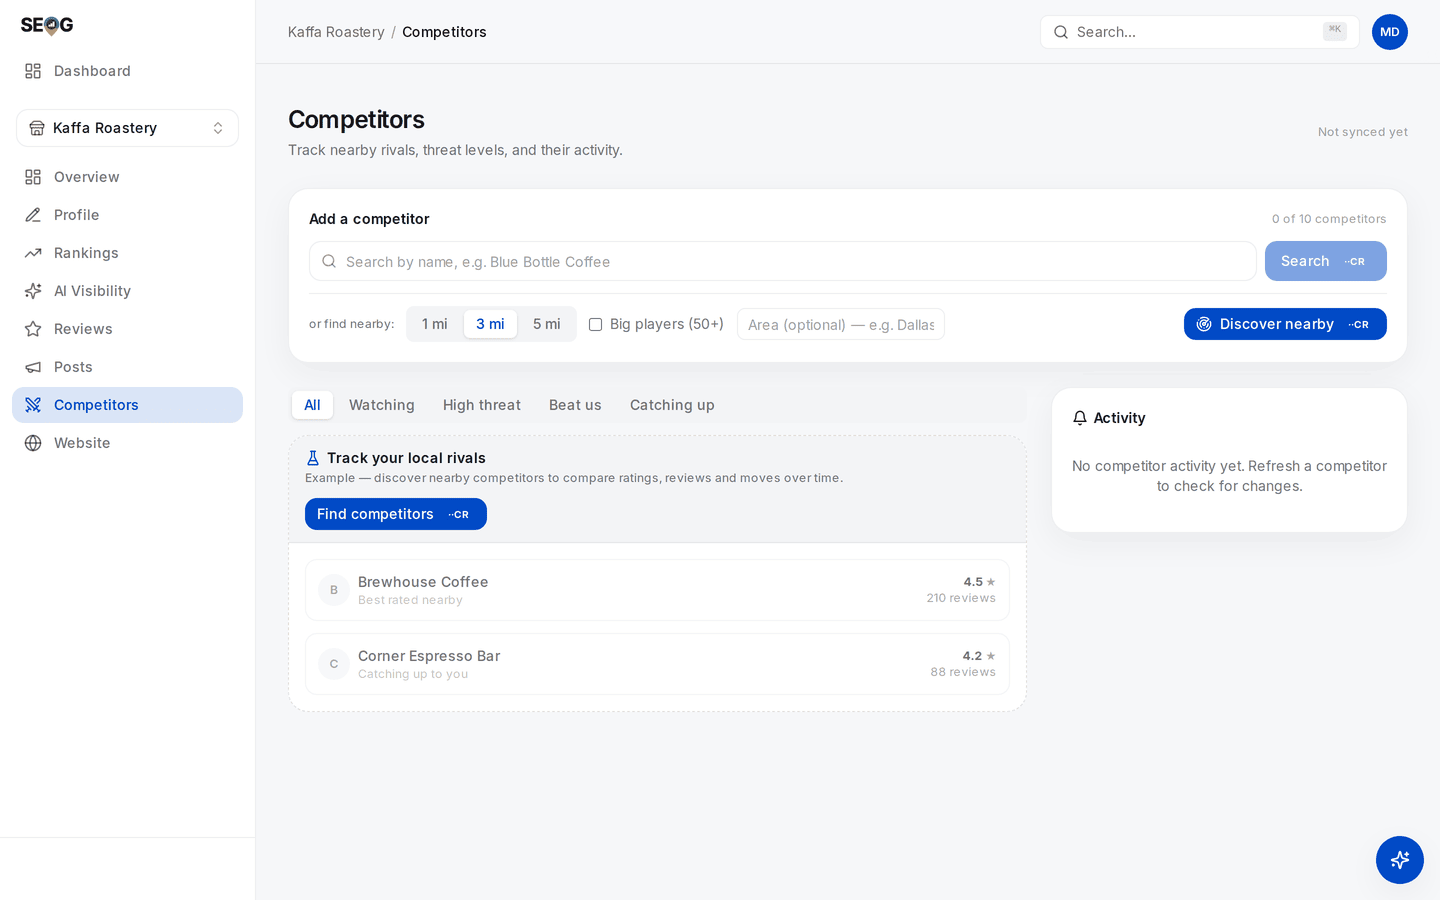Go to the Reviews section
The image size is (1440, 900).
tap(127, 329)
